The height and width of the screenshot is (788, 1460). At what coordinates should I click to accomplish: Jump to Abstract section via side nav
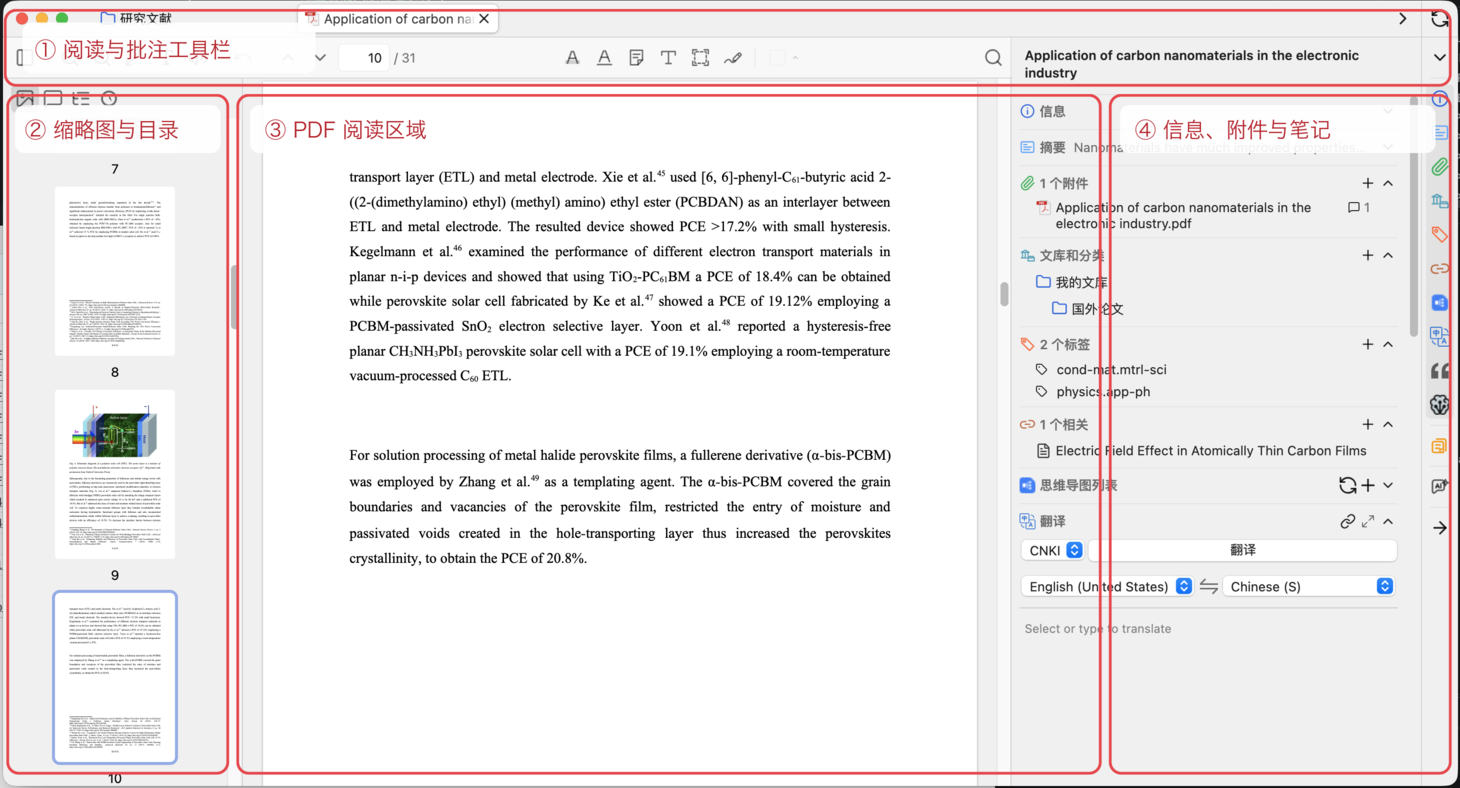click(1440, 132)
